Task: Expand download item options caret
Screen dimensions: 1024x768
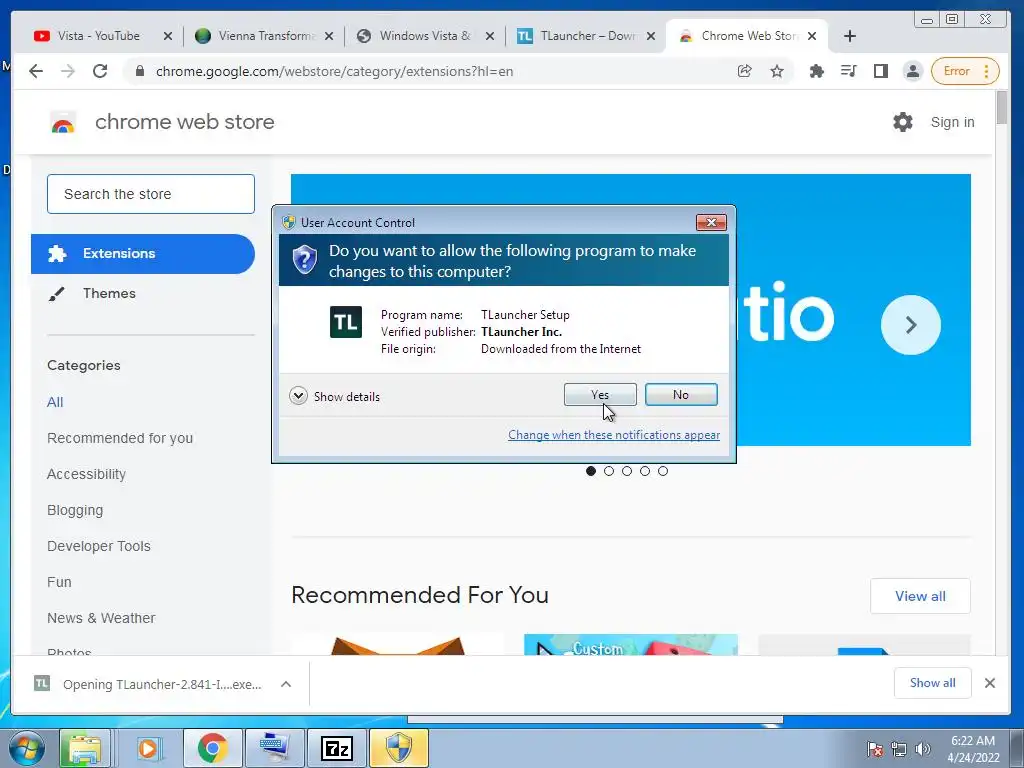Action: click(x=286, y=684)
